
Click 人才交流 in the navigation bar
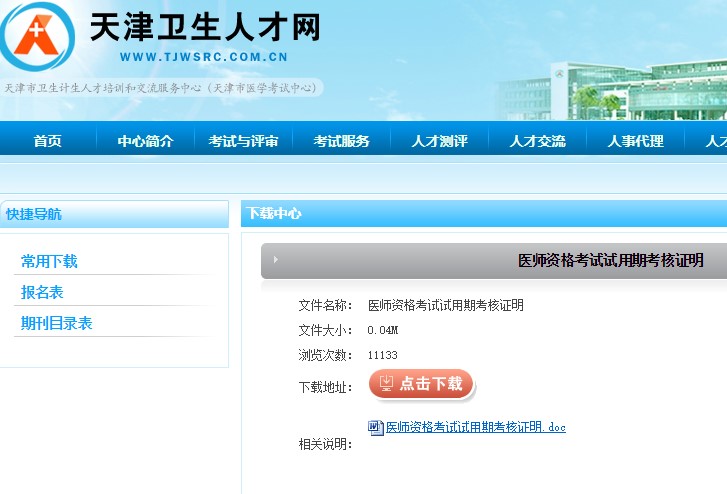click(537, 141)
